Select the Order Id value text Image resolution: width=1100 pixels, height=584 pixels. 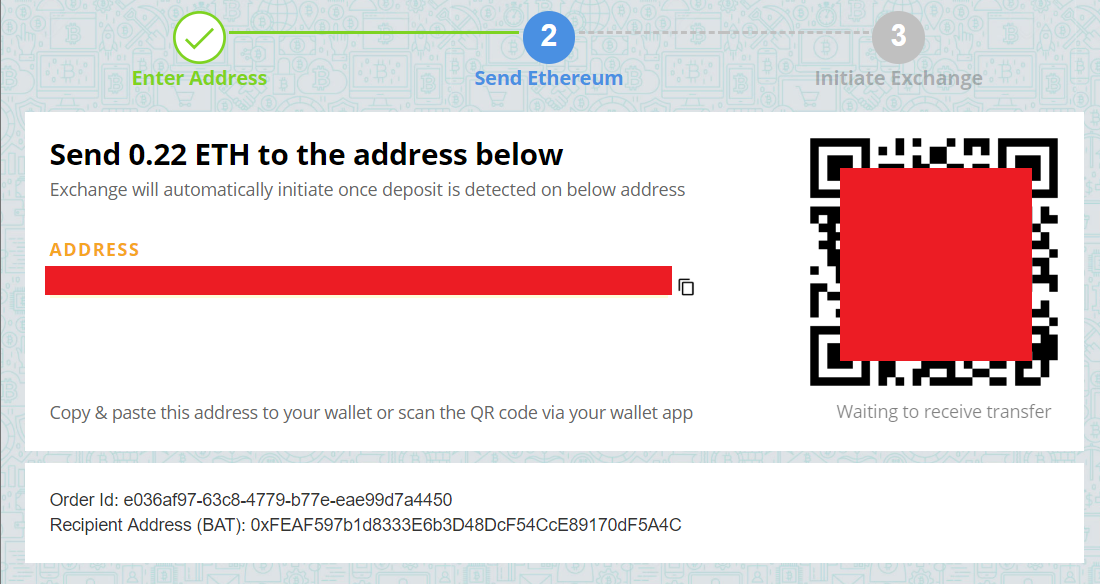(288, 500)
